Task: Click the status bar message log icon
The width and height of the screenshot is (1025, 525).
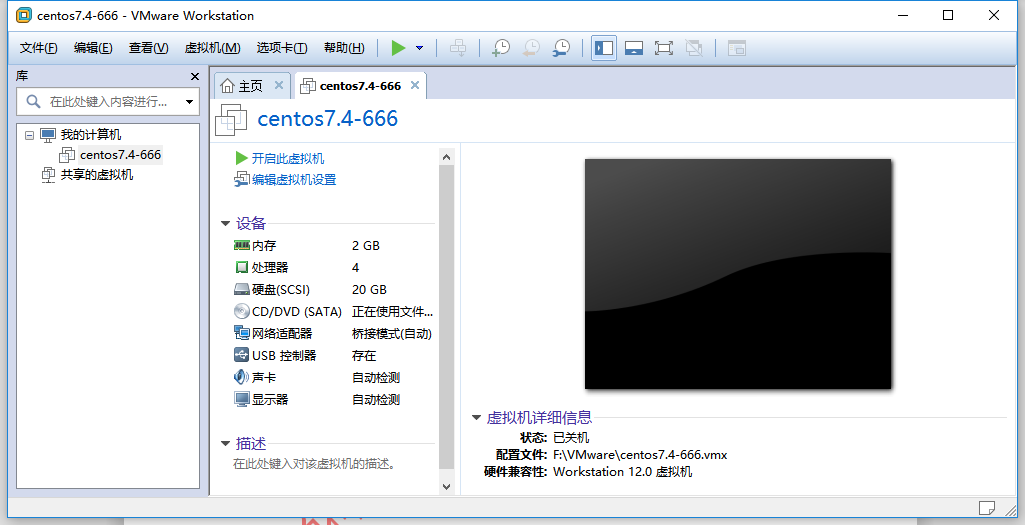Action: pyautogui.click(x=987, y=507)
